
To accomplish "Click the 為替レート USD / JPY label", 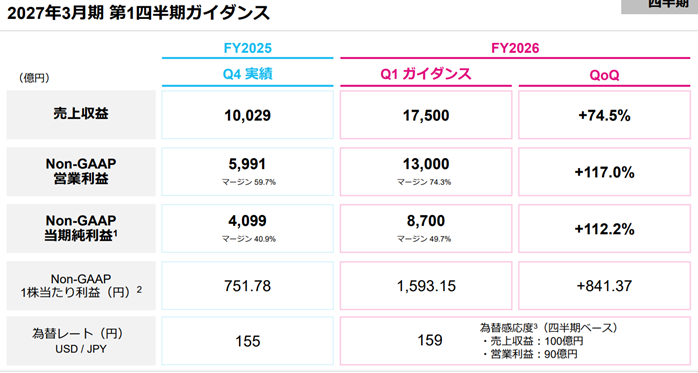I will [x=81, y=341].
